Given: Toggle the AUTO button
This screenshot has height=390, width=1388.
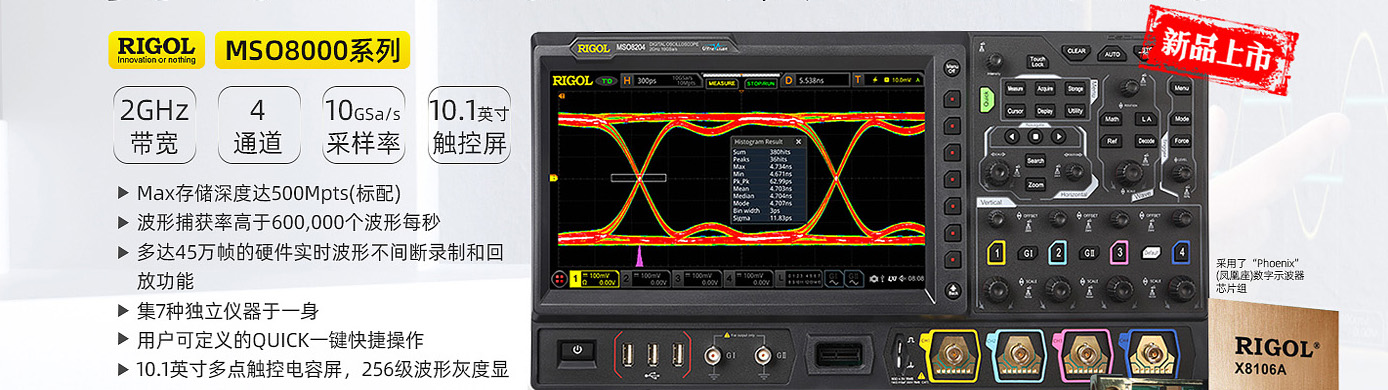Looking at the screenshot, I should (x=1112, y=54).
